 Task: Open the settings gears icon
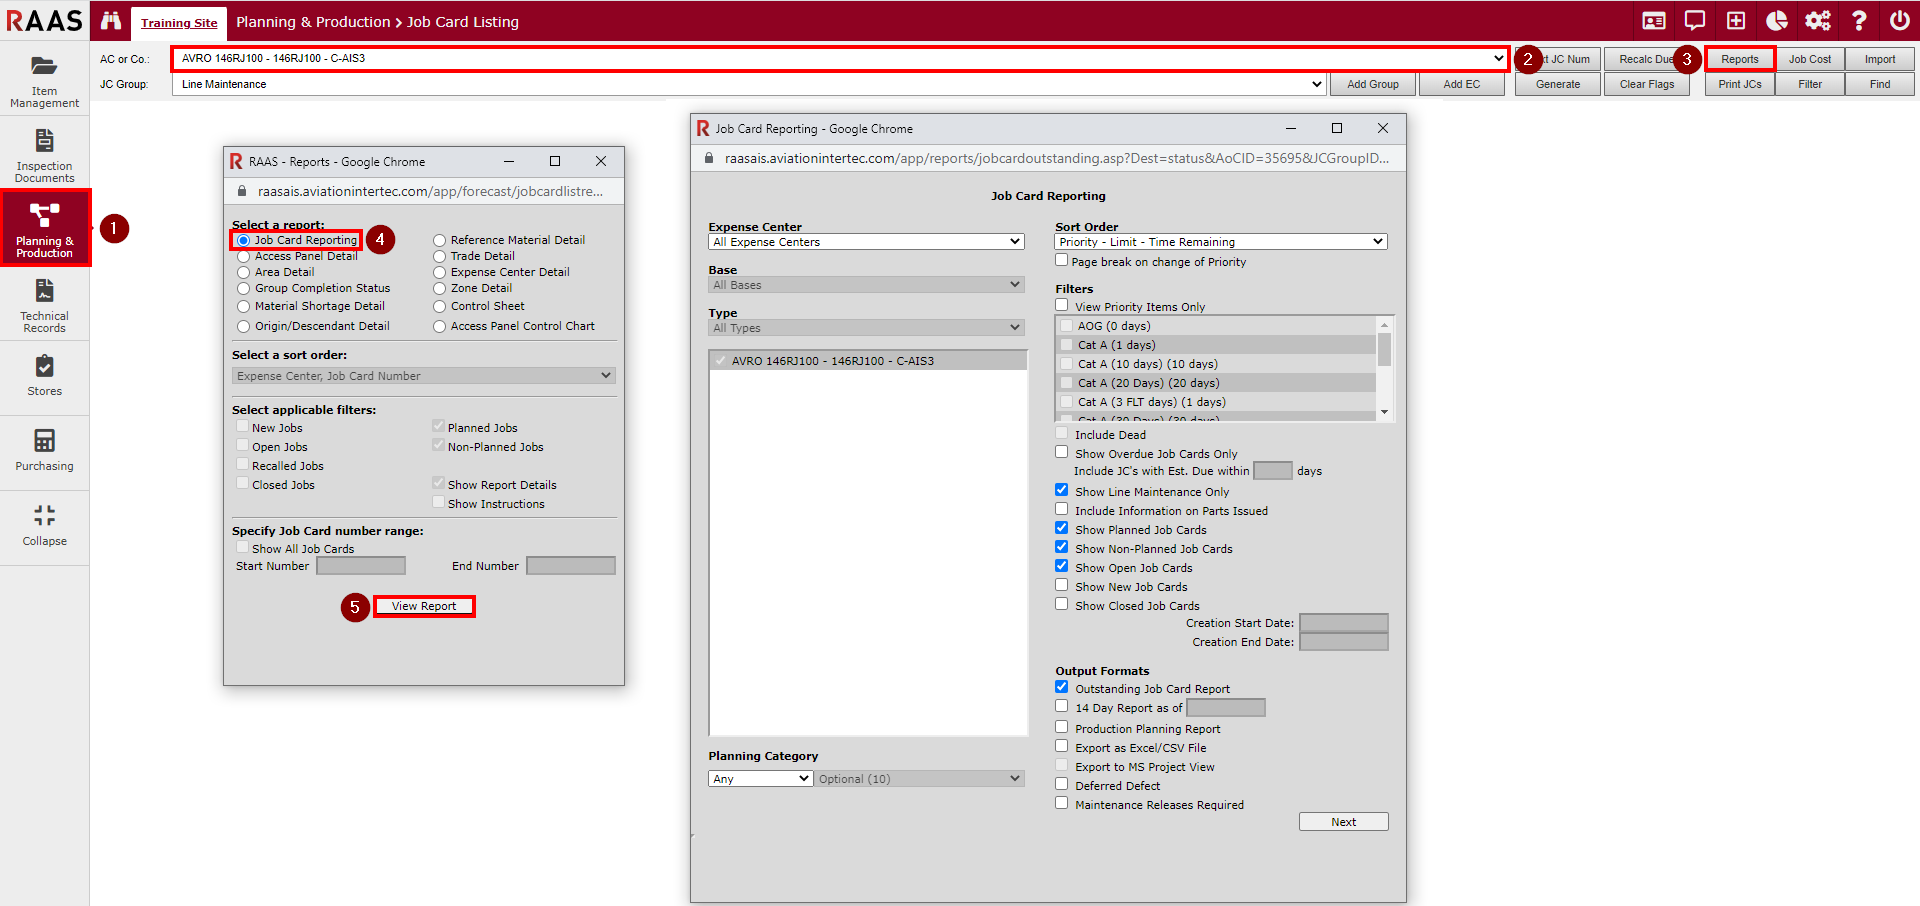pos(1817,21)
